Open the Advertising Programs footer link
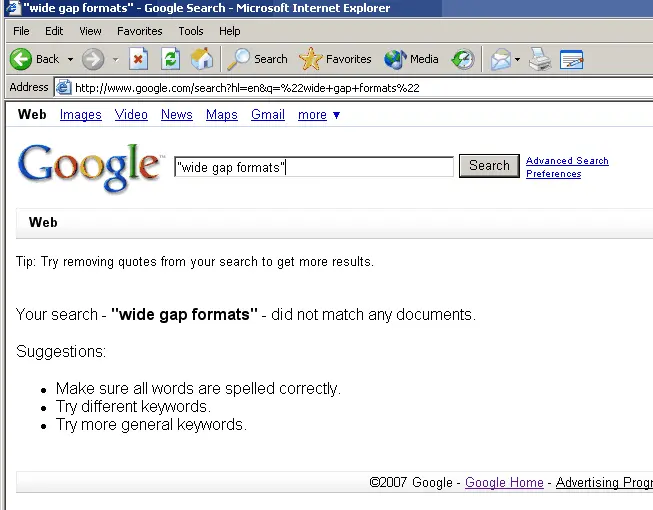The image size is (653, 510). click(604, 482)
